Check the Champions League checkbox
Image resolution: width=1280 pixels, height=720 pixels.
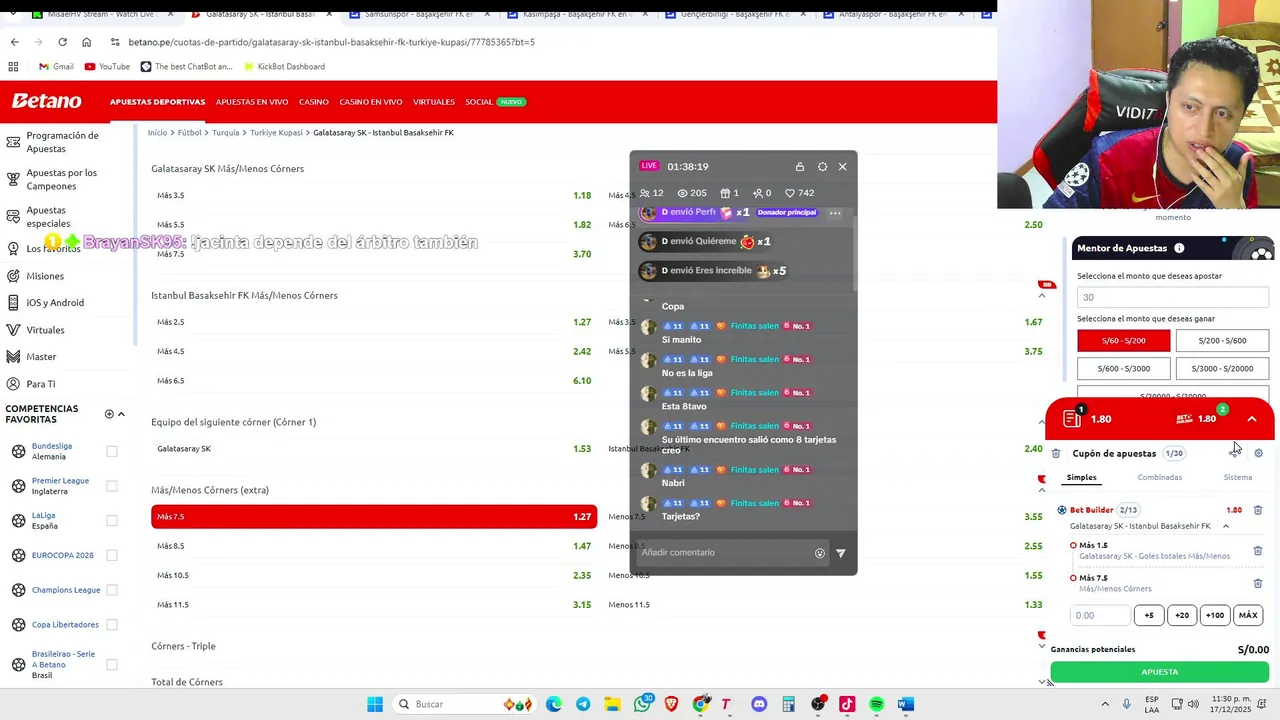(x=112, y=590)
